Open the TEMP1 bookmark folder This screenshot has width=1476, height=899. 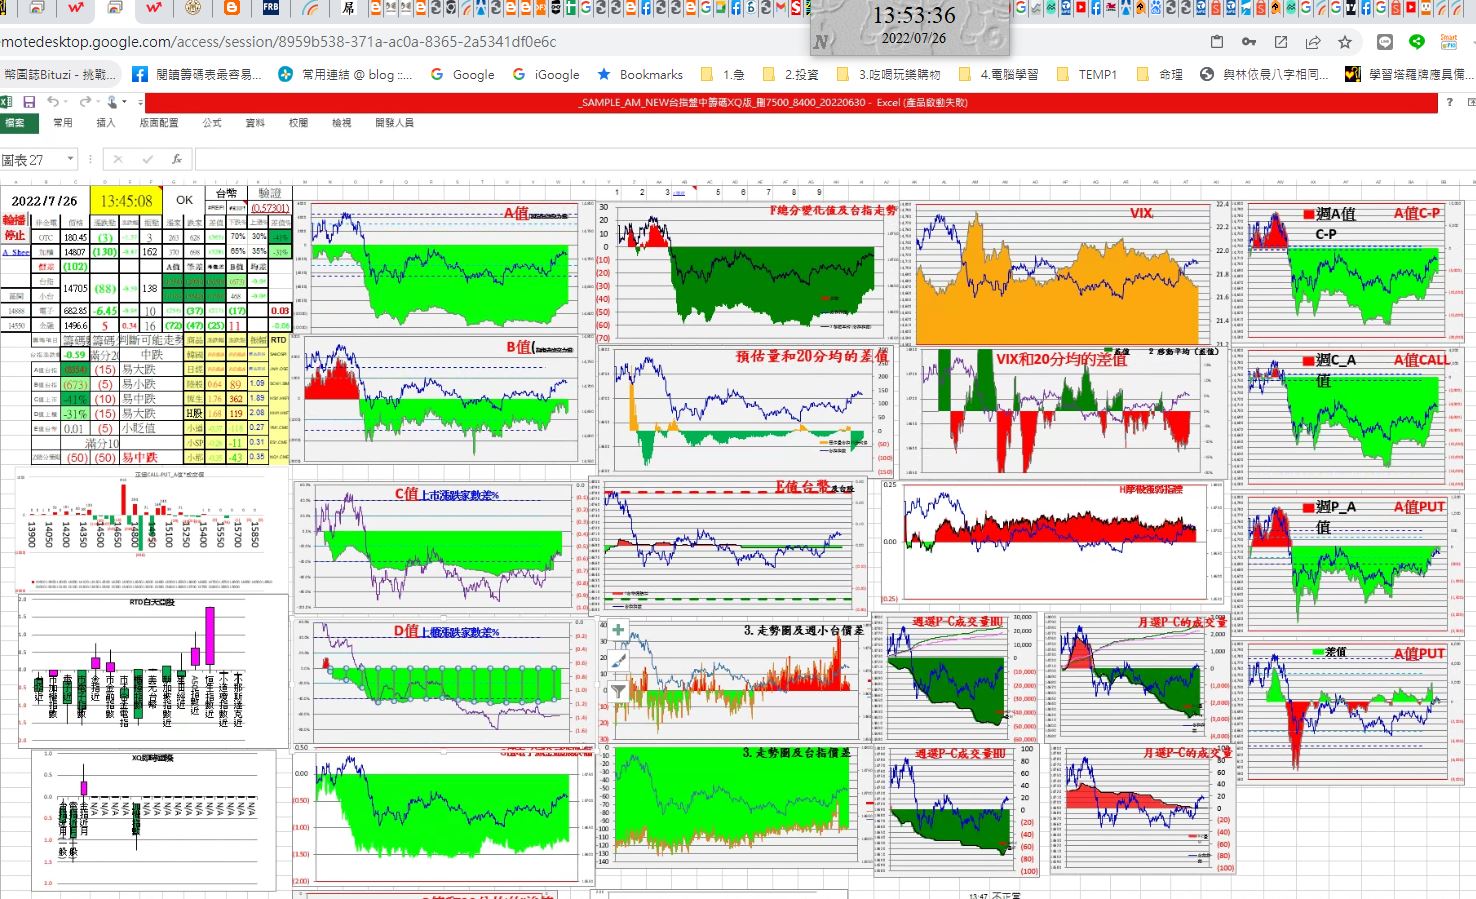tap(1086, 74)
